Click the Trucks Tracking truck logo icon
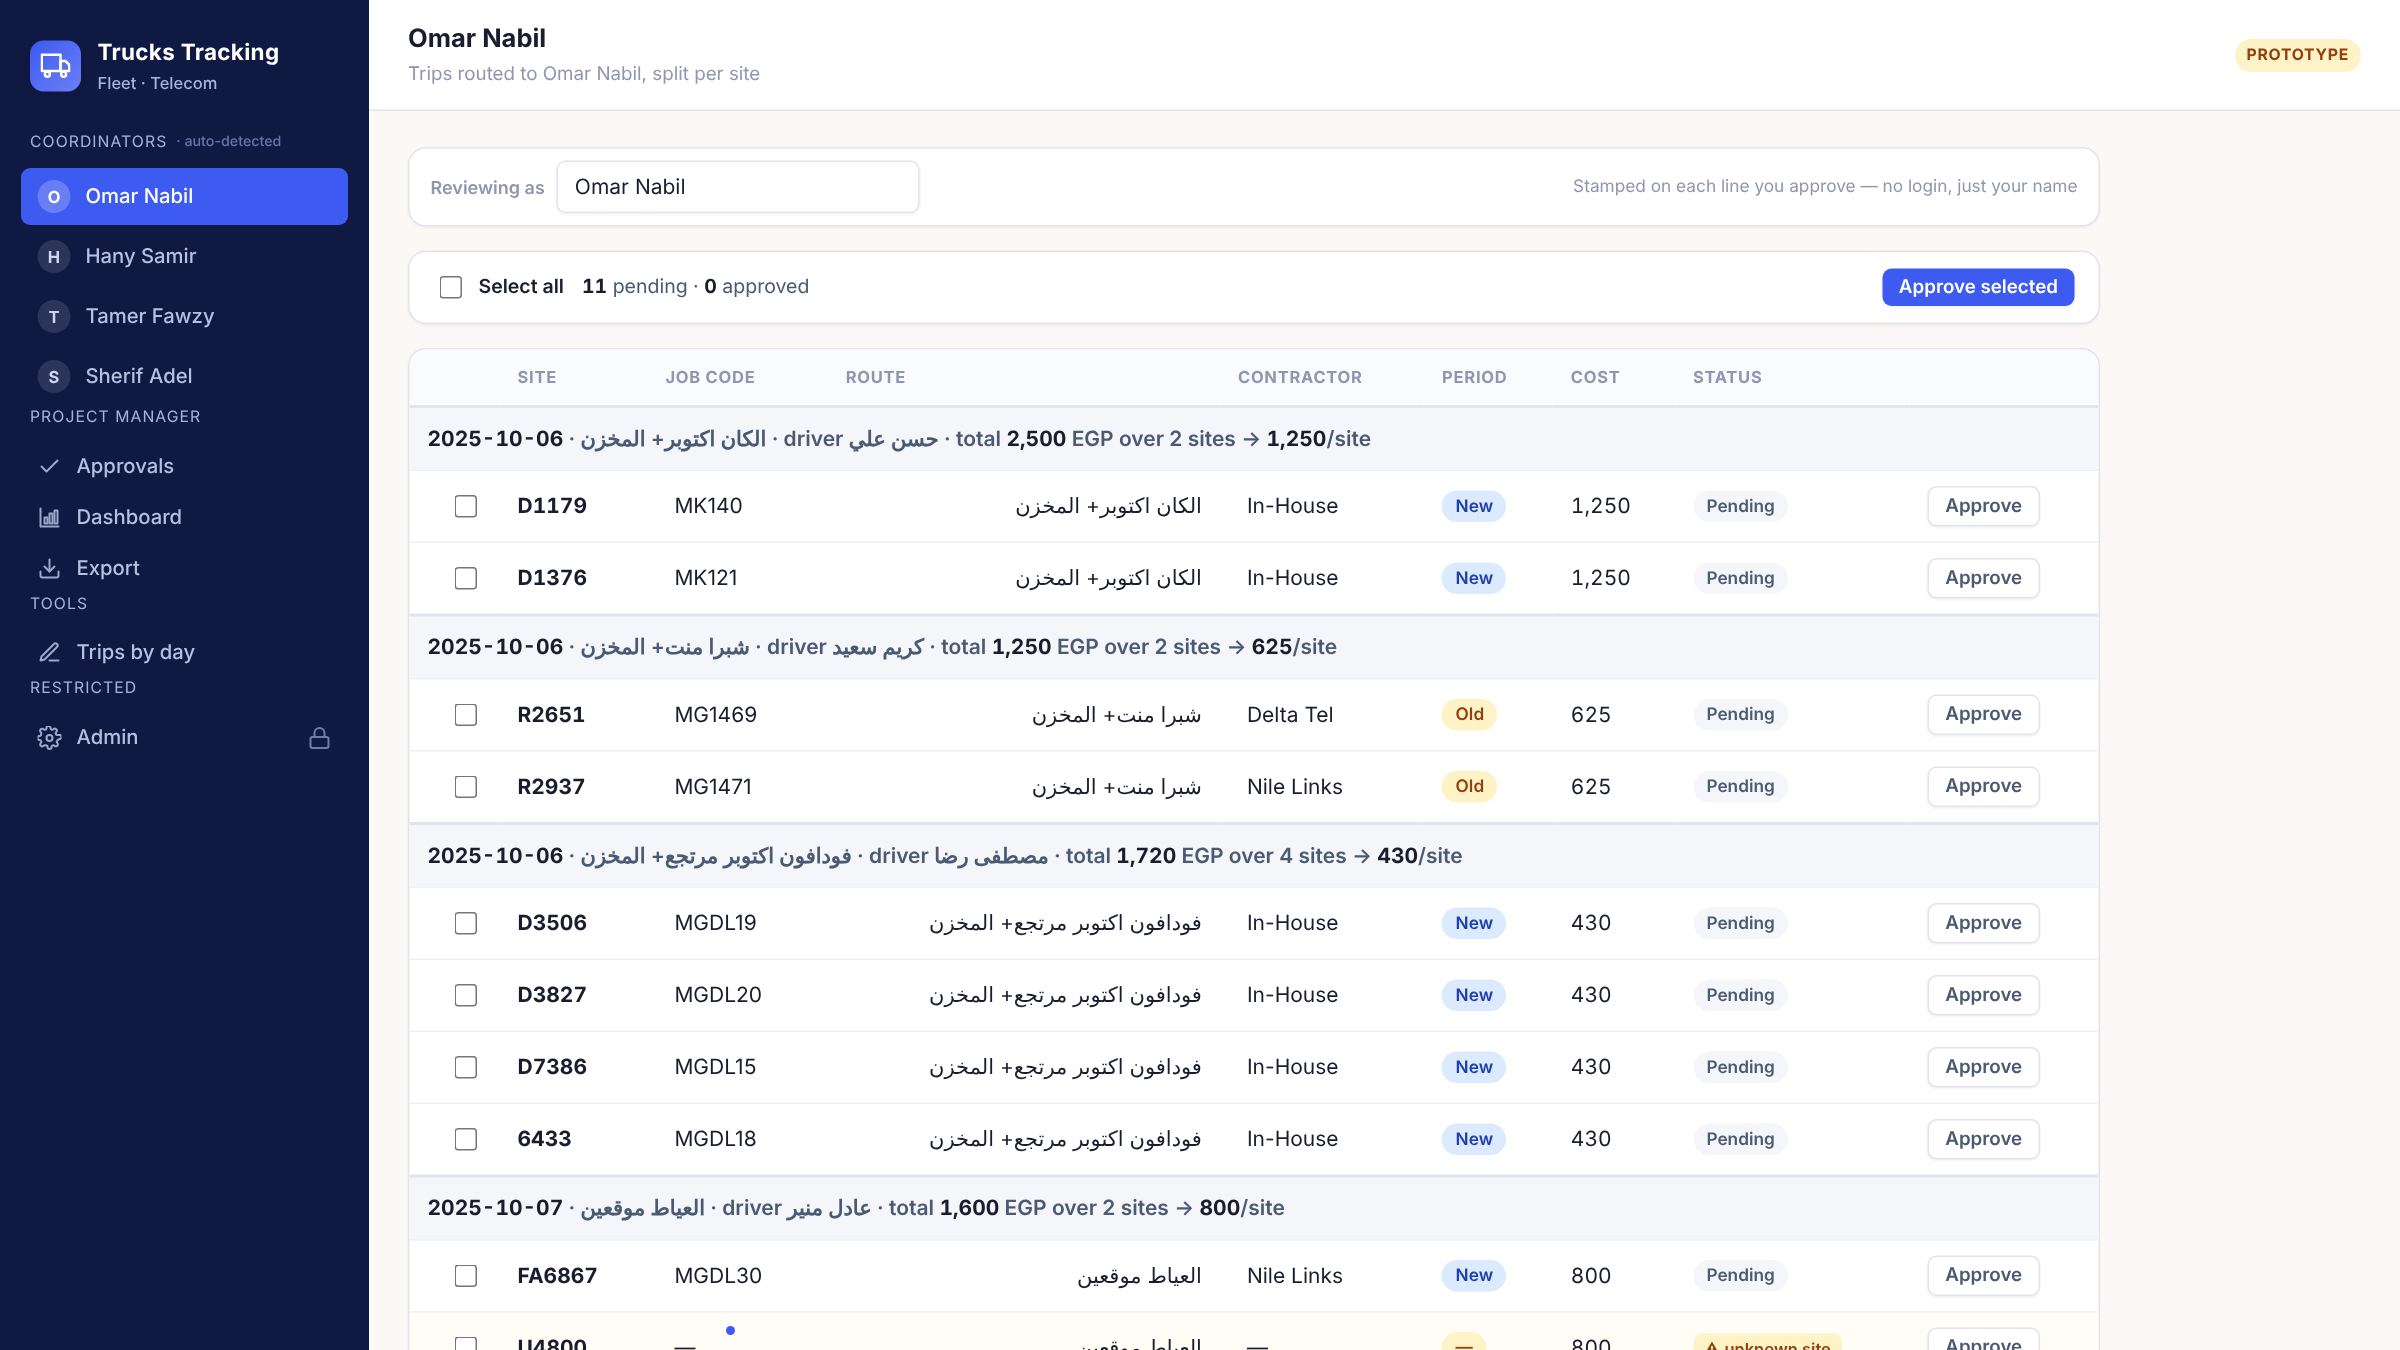Viewport: 2400px width, 1350px height. coord(55,66)
